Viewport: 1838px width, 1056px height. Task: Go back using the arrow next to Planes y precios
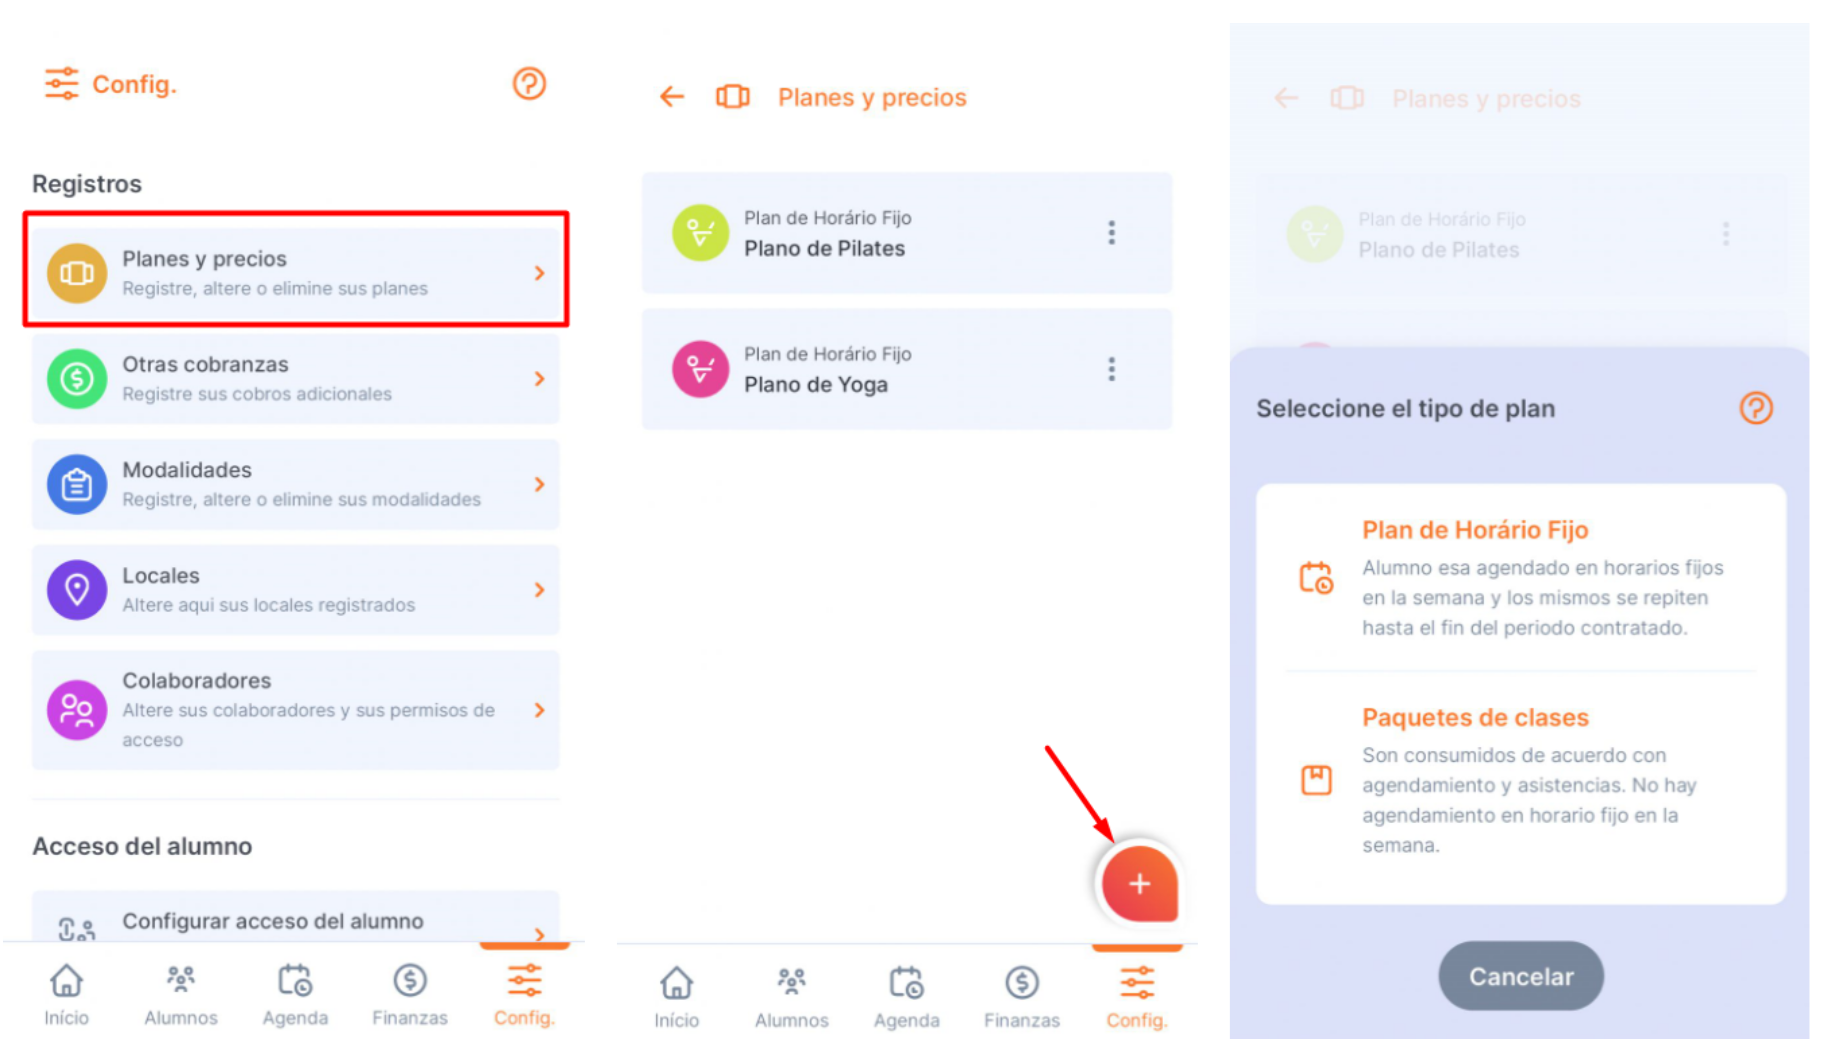tap(672, 97)
